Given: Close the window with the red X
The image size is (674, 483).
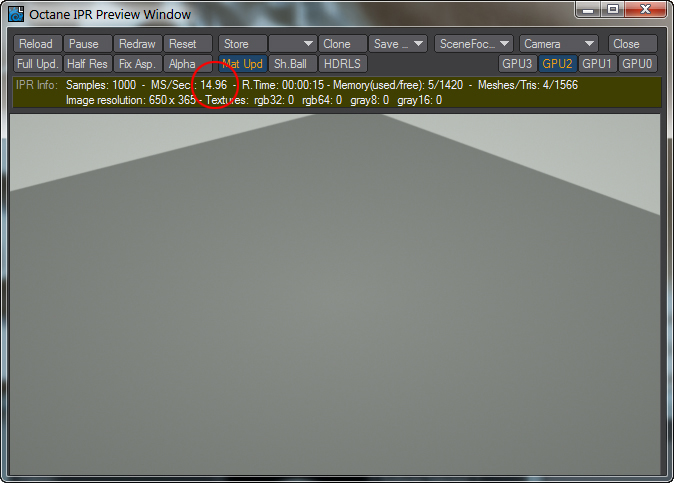Looking at the screenshot, I should [x=646, y=9].
